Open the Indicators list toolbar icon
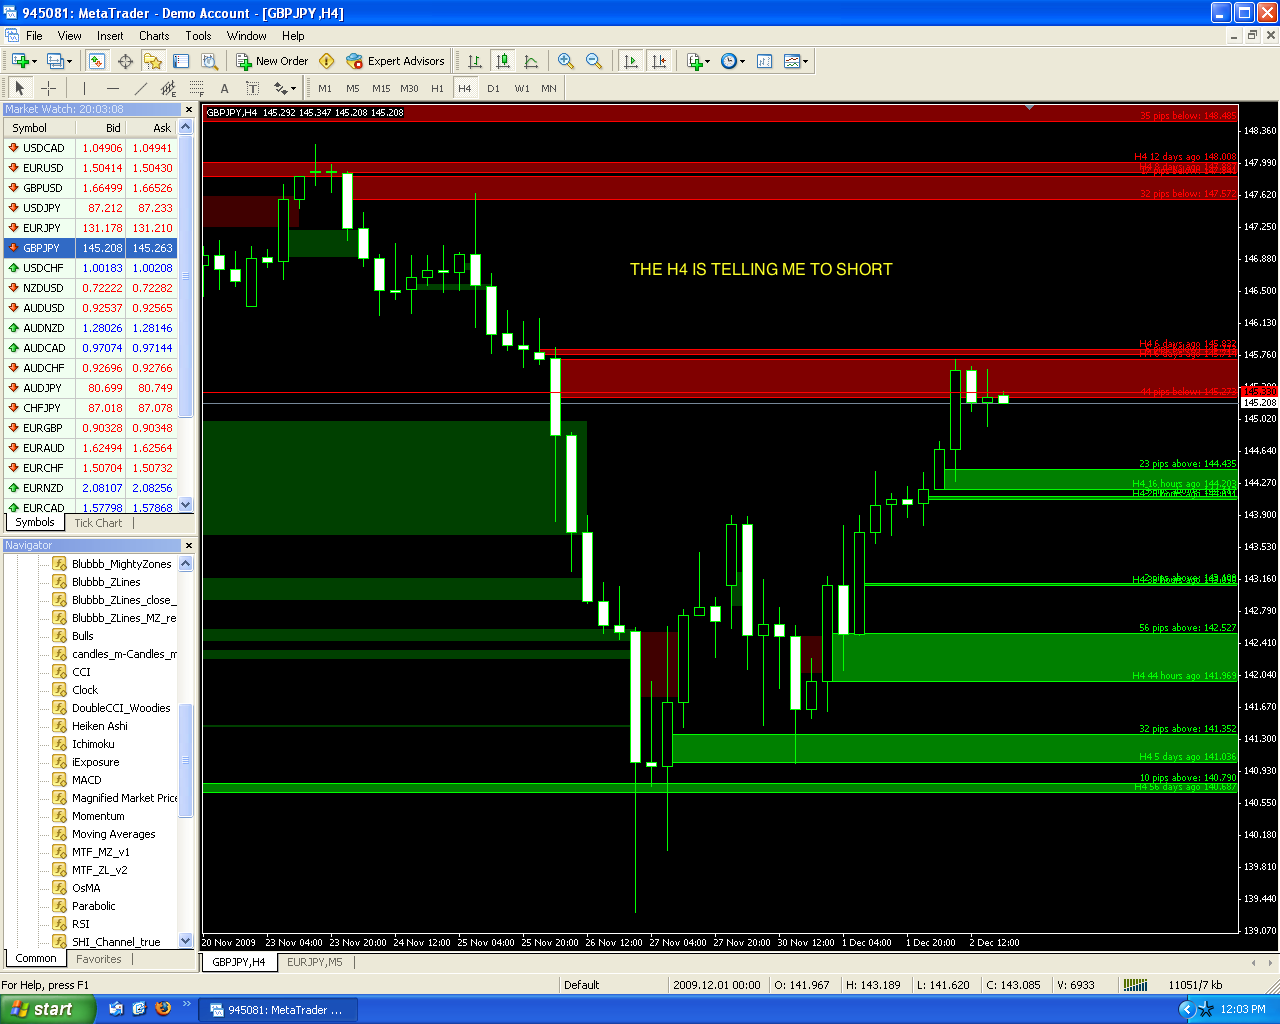Screen dimensions: 1280x1024 [694, 61]
